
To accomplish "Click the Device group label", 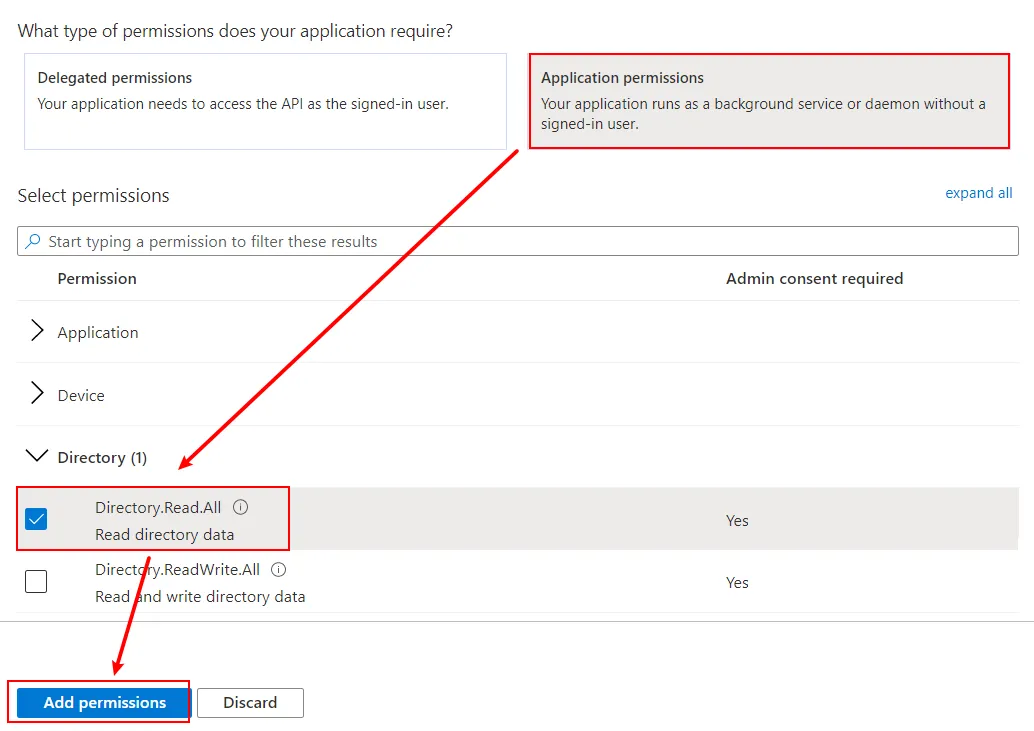I will tap(80, 395).
